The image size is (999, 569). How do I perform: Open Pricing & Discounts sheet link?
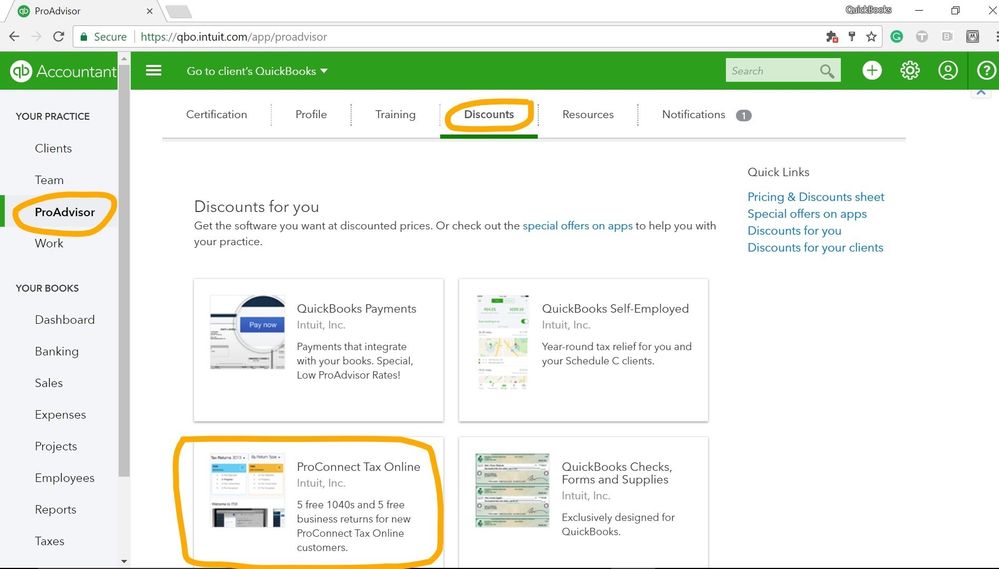click(816, 197)
